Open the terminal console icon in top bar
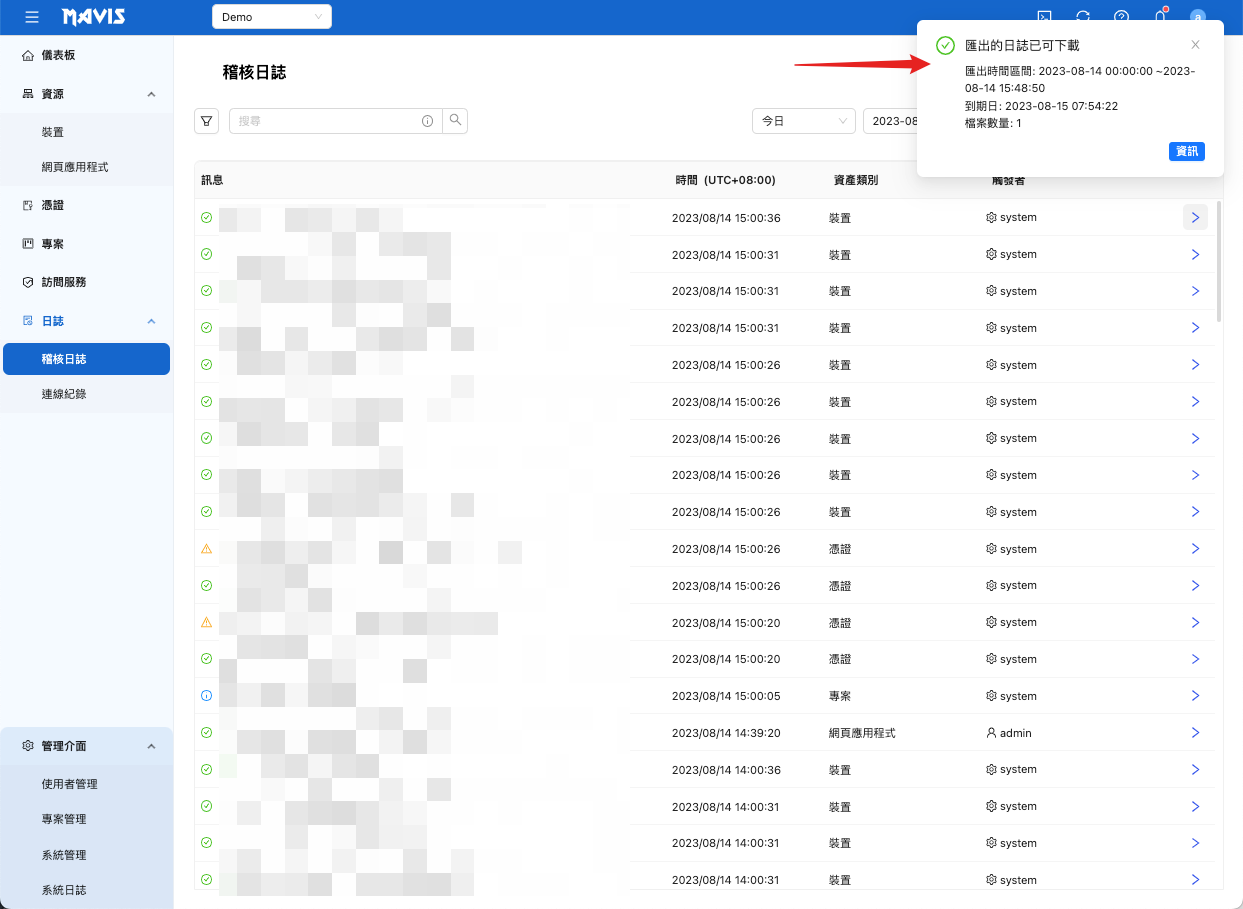 coord(1044,16)
